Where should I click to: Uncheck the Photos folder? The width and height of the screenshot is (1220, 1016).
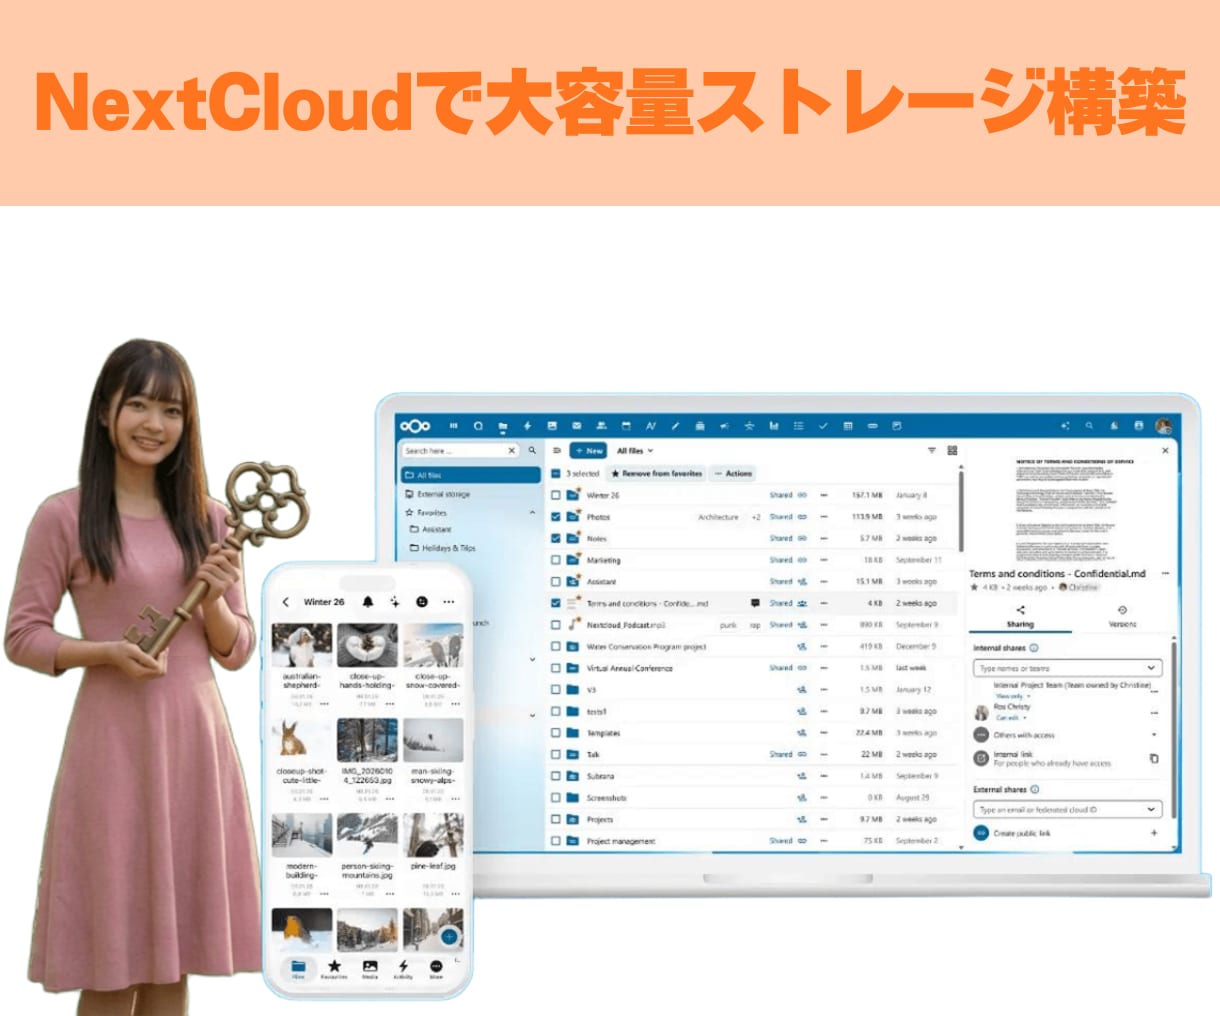coord(556,517)
